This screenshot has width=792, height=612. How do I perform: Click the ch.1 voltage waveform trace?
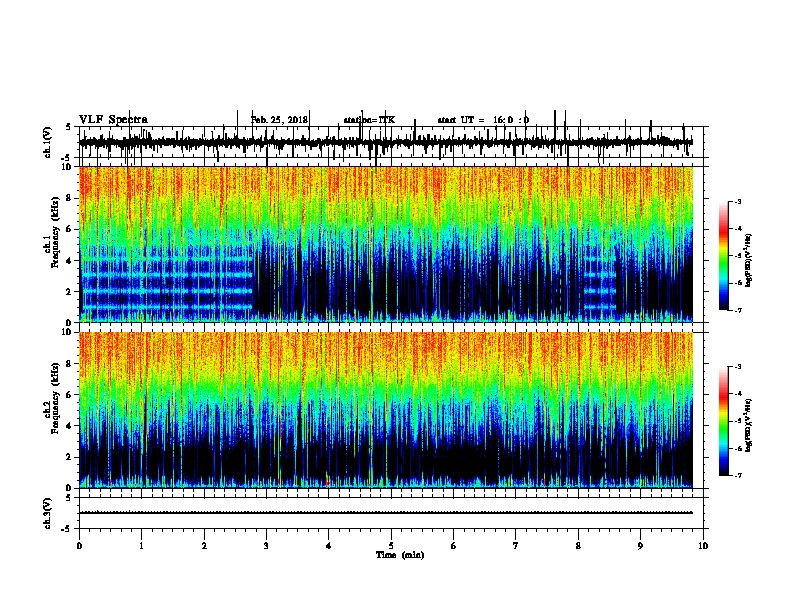pyautogui.click(x=386, y=142)
